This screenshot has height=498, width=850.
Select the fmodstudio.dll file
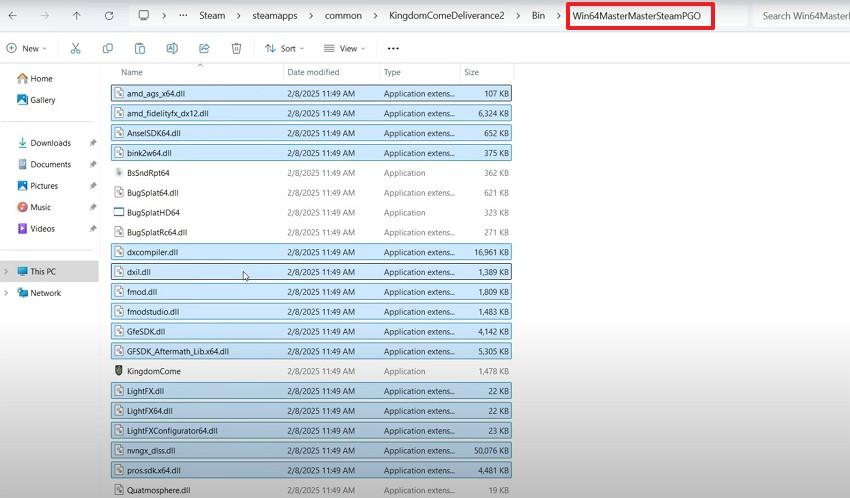tap(311, 312)
